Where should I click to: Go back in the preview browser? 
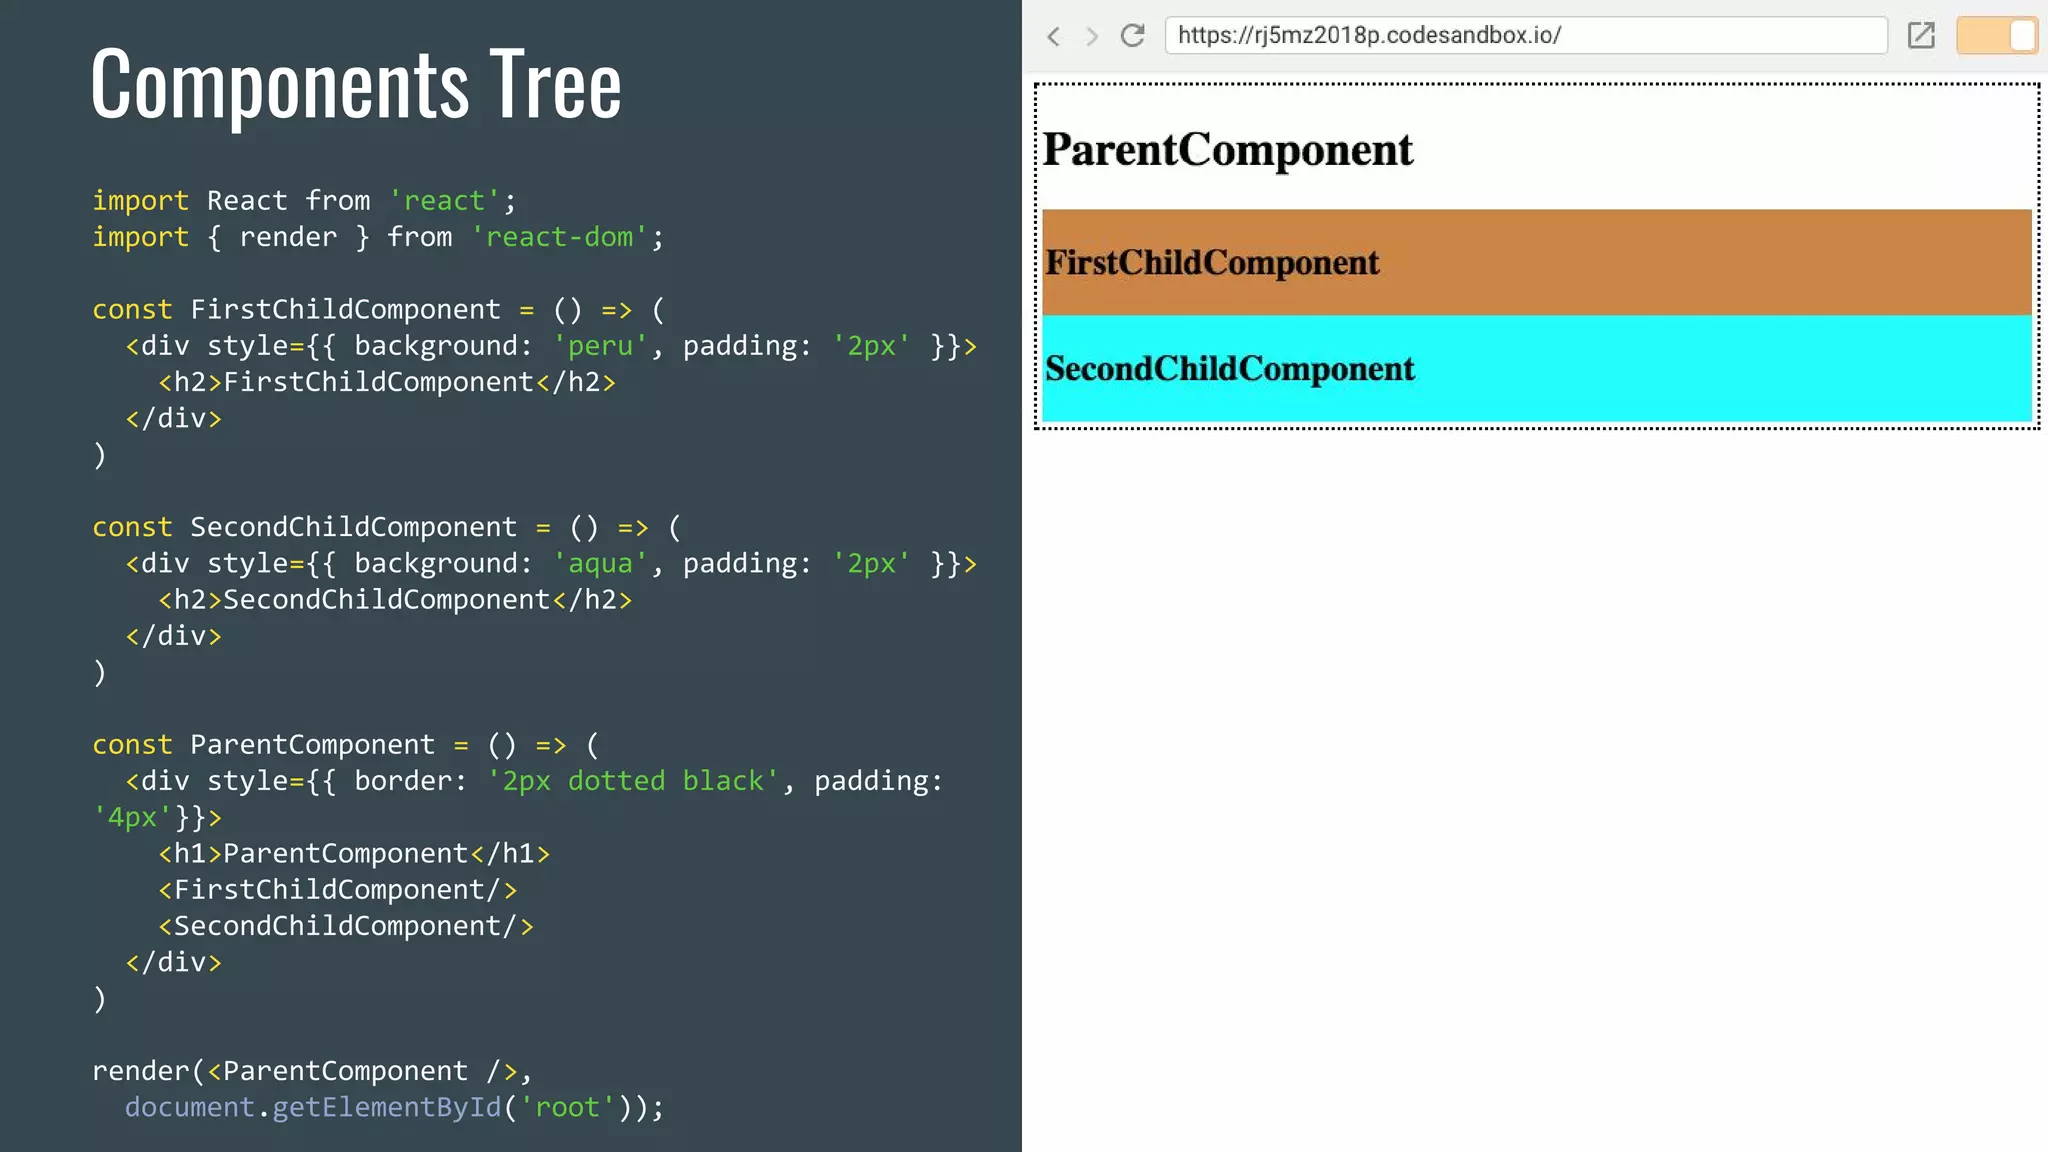pyautogui.click(x=1053, y=37)
